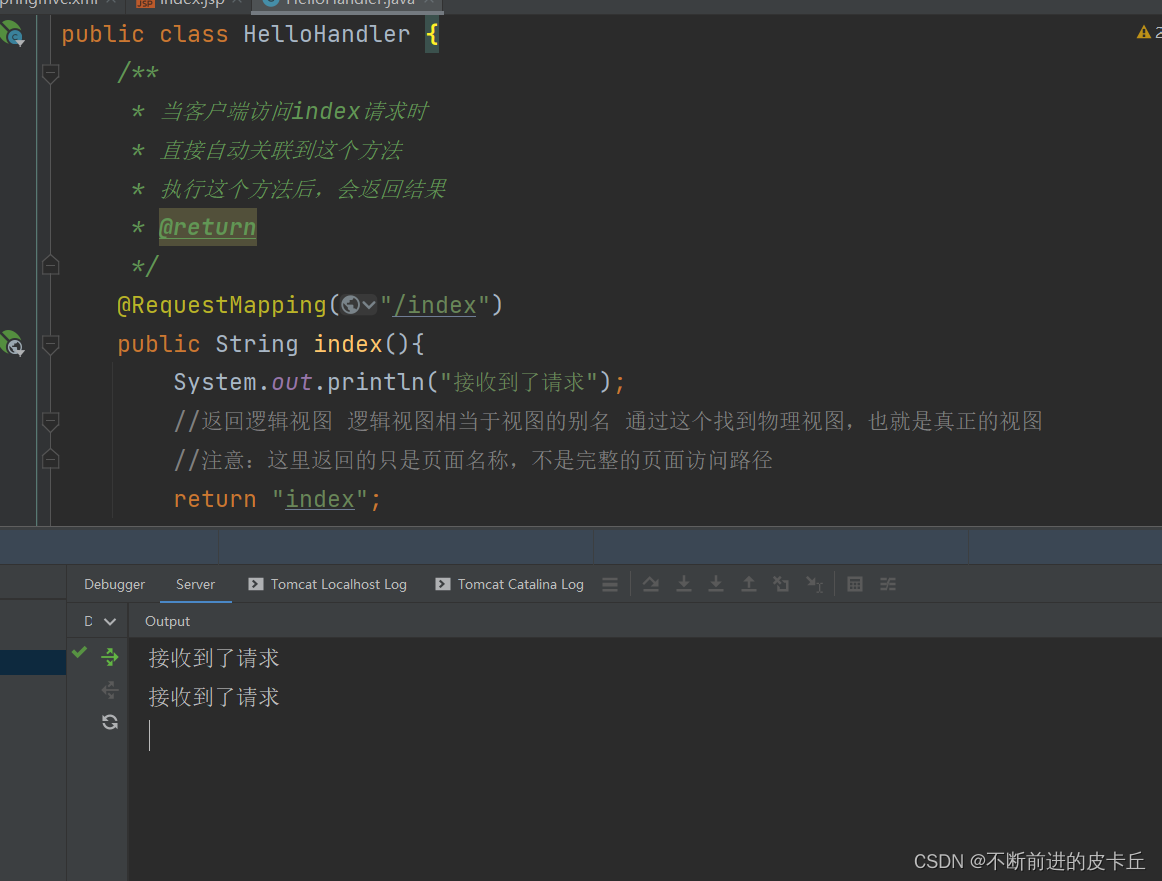Open the Tomcat Localhost Log tab

click(328, 584)
